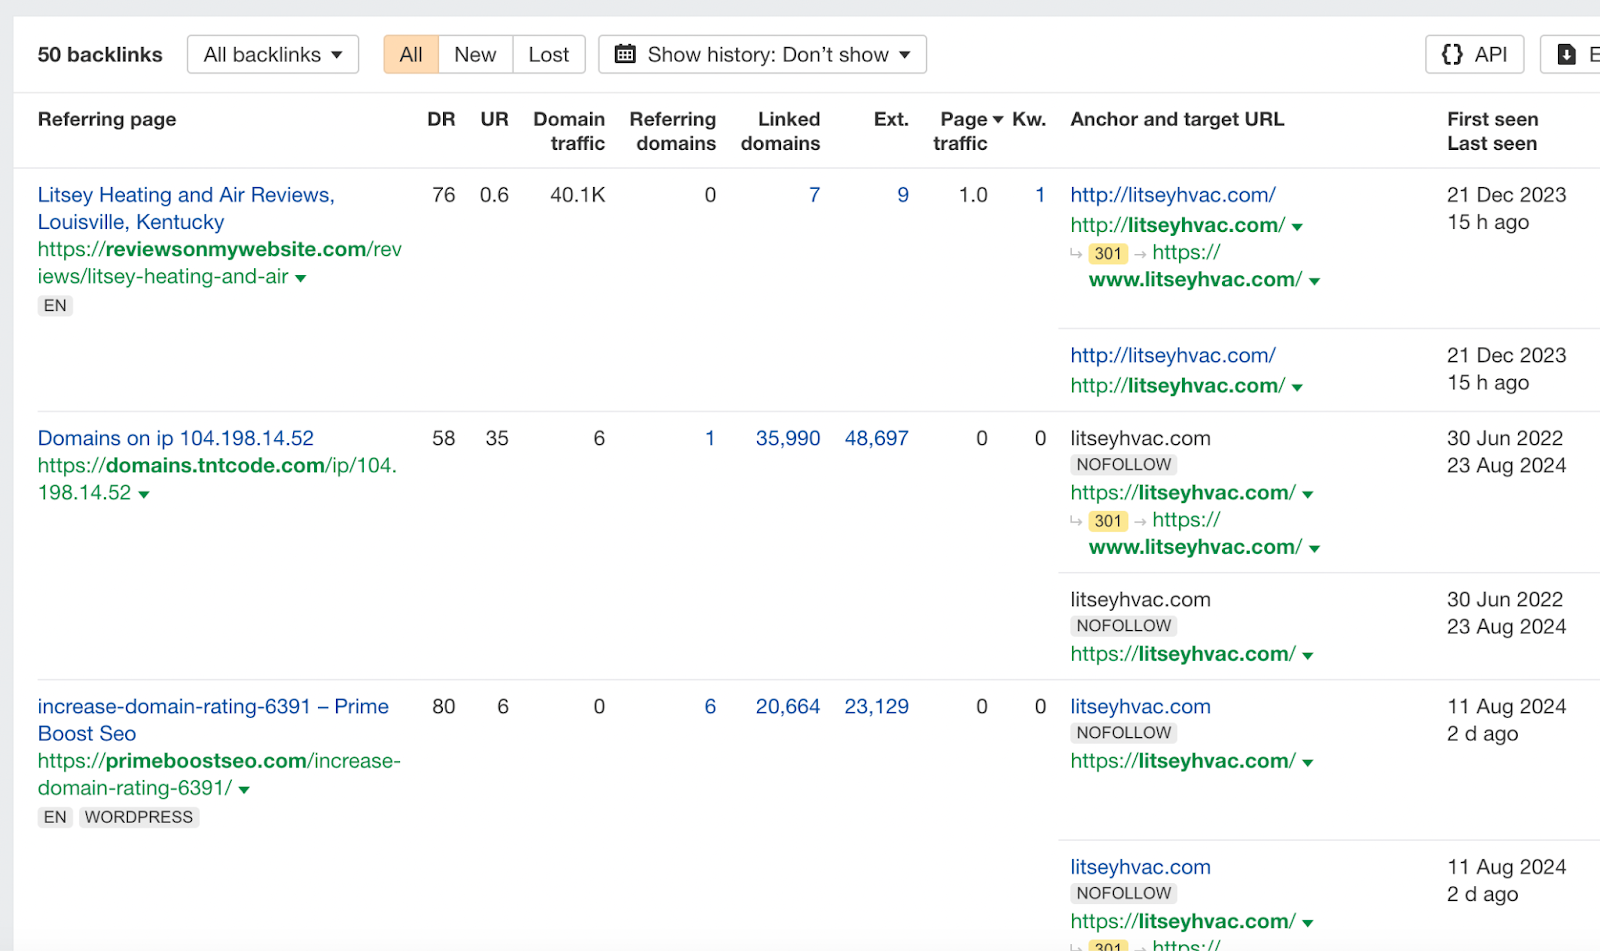This screenshot has height=951, width=1600.
Task: Click linked domains value 7
Action: click(815, 195)
